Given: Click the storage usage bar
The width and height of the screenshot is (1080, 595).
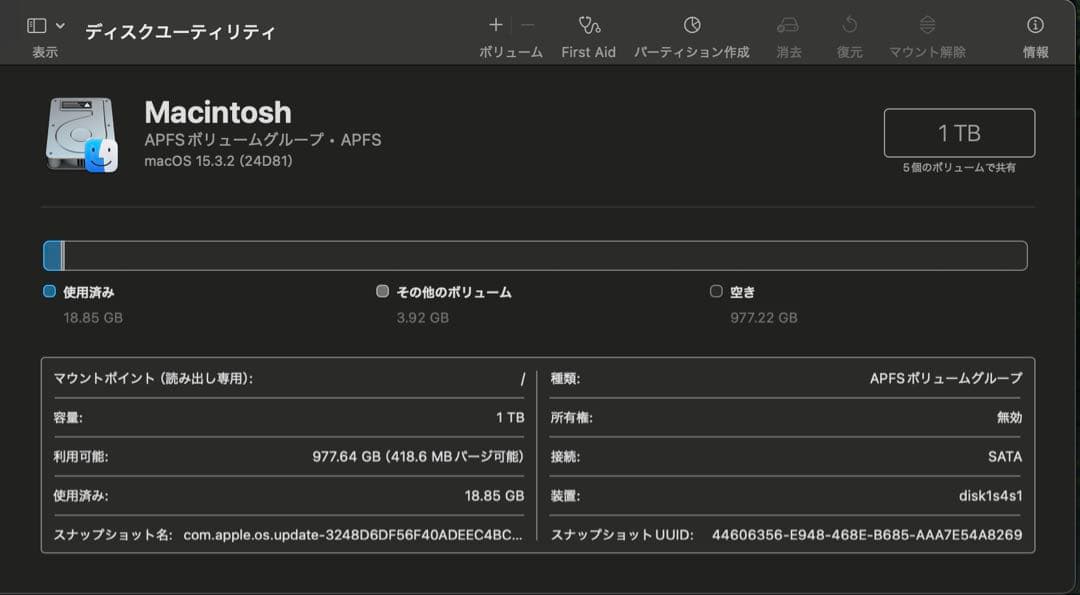Looking at the screenshot, I should [535, 255].
